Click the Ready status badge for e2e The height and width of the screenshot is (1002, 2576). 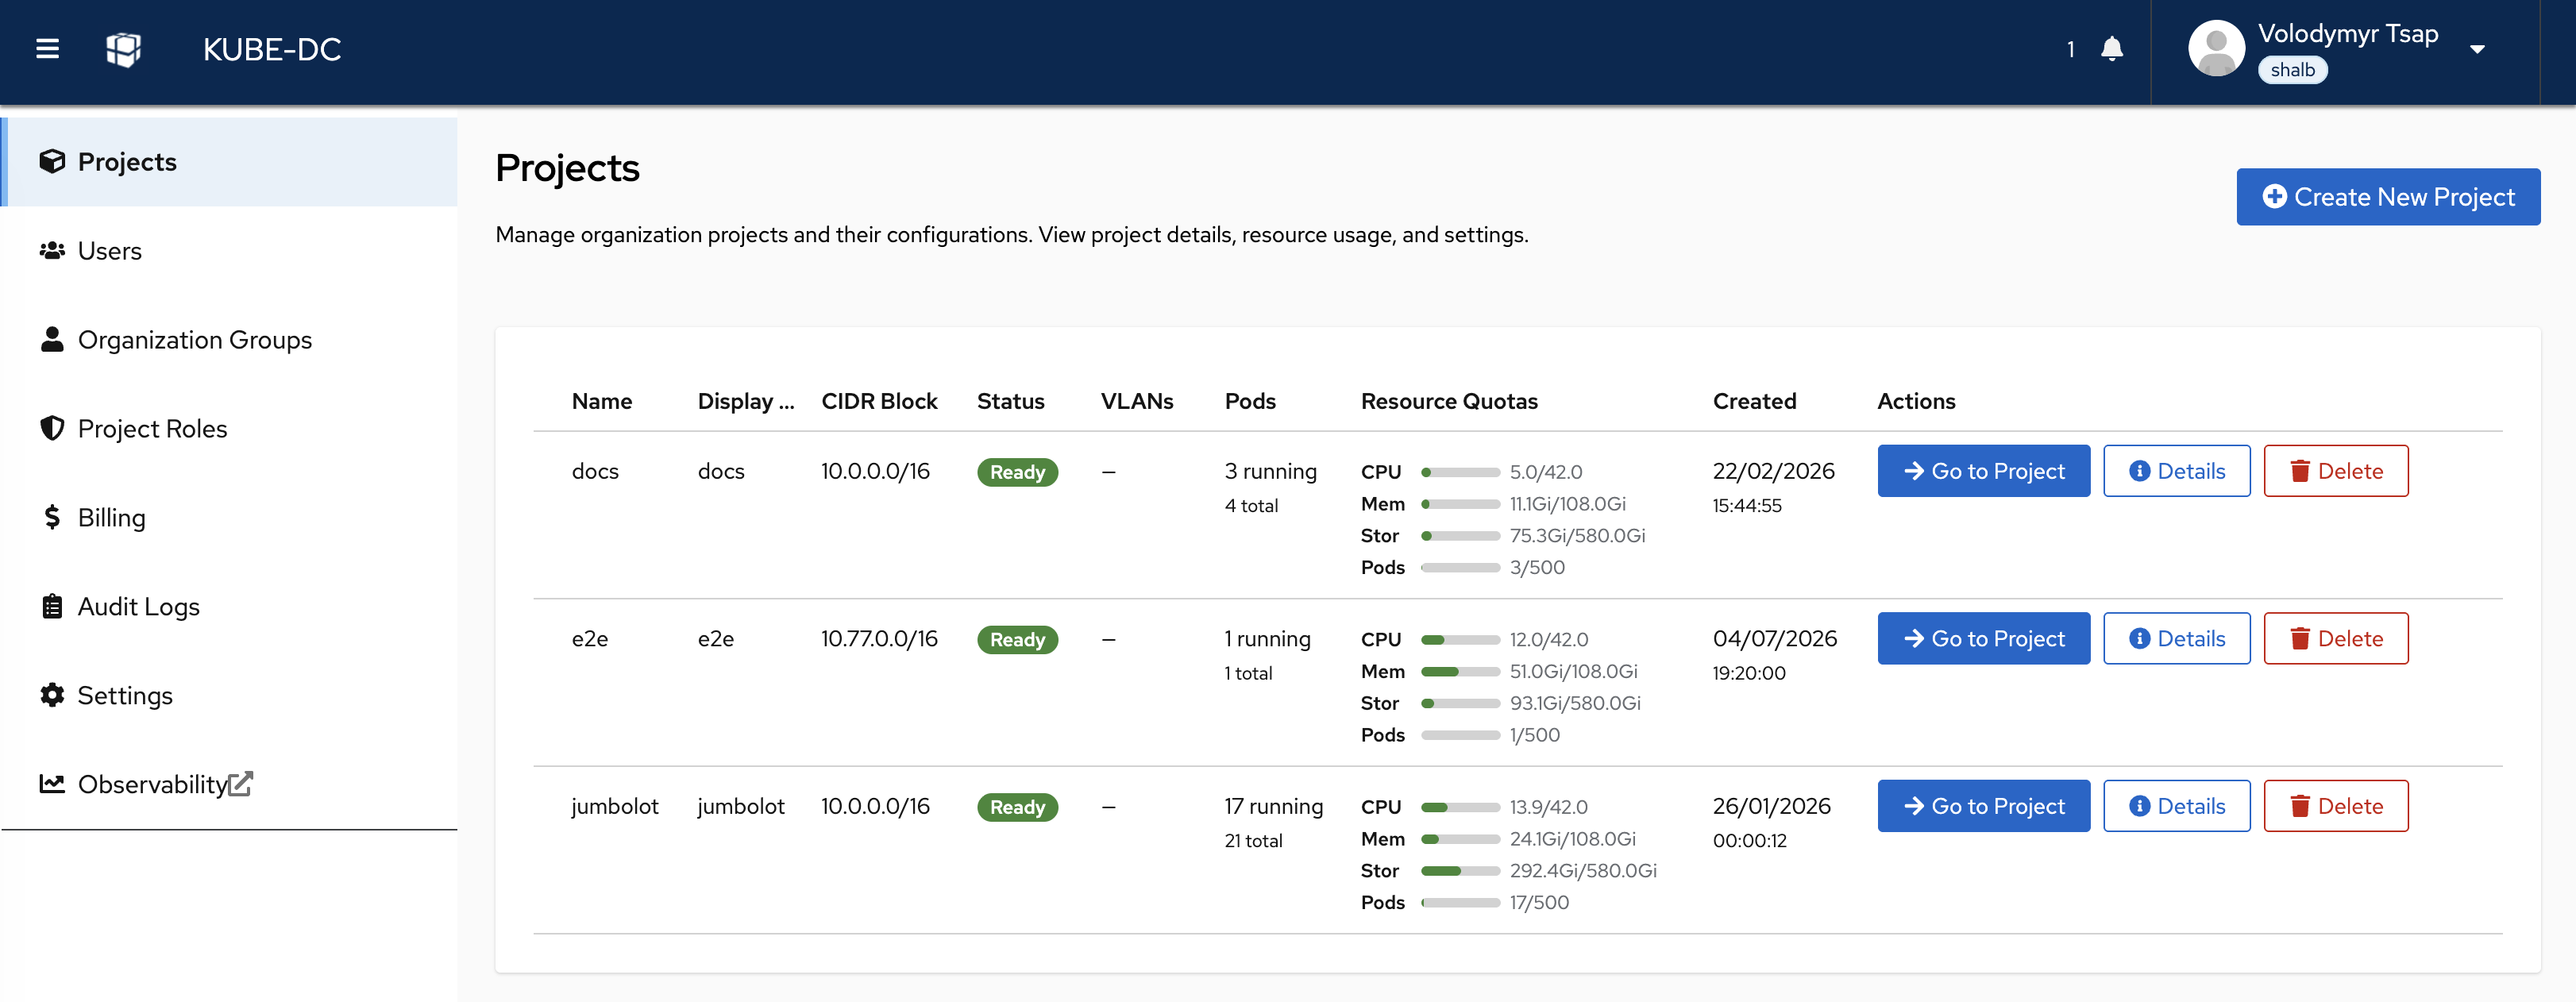coord(1017,639)
